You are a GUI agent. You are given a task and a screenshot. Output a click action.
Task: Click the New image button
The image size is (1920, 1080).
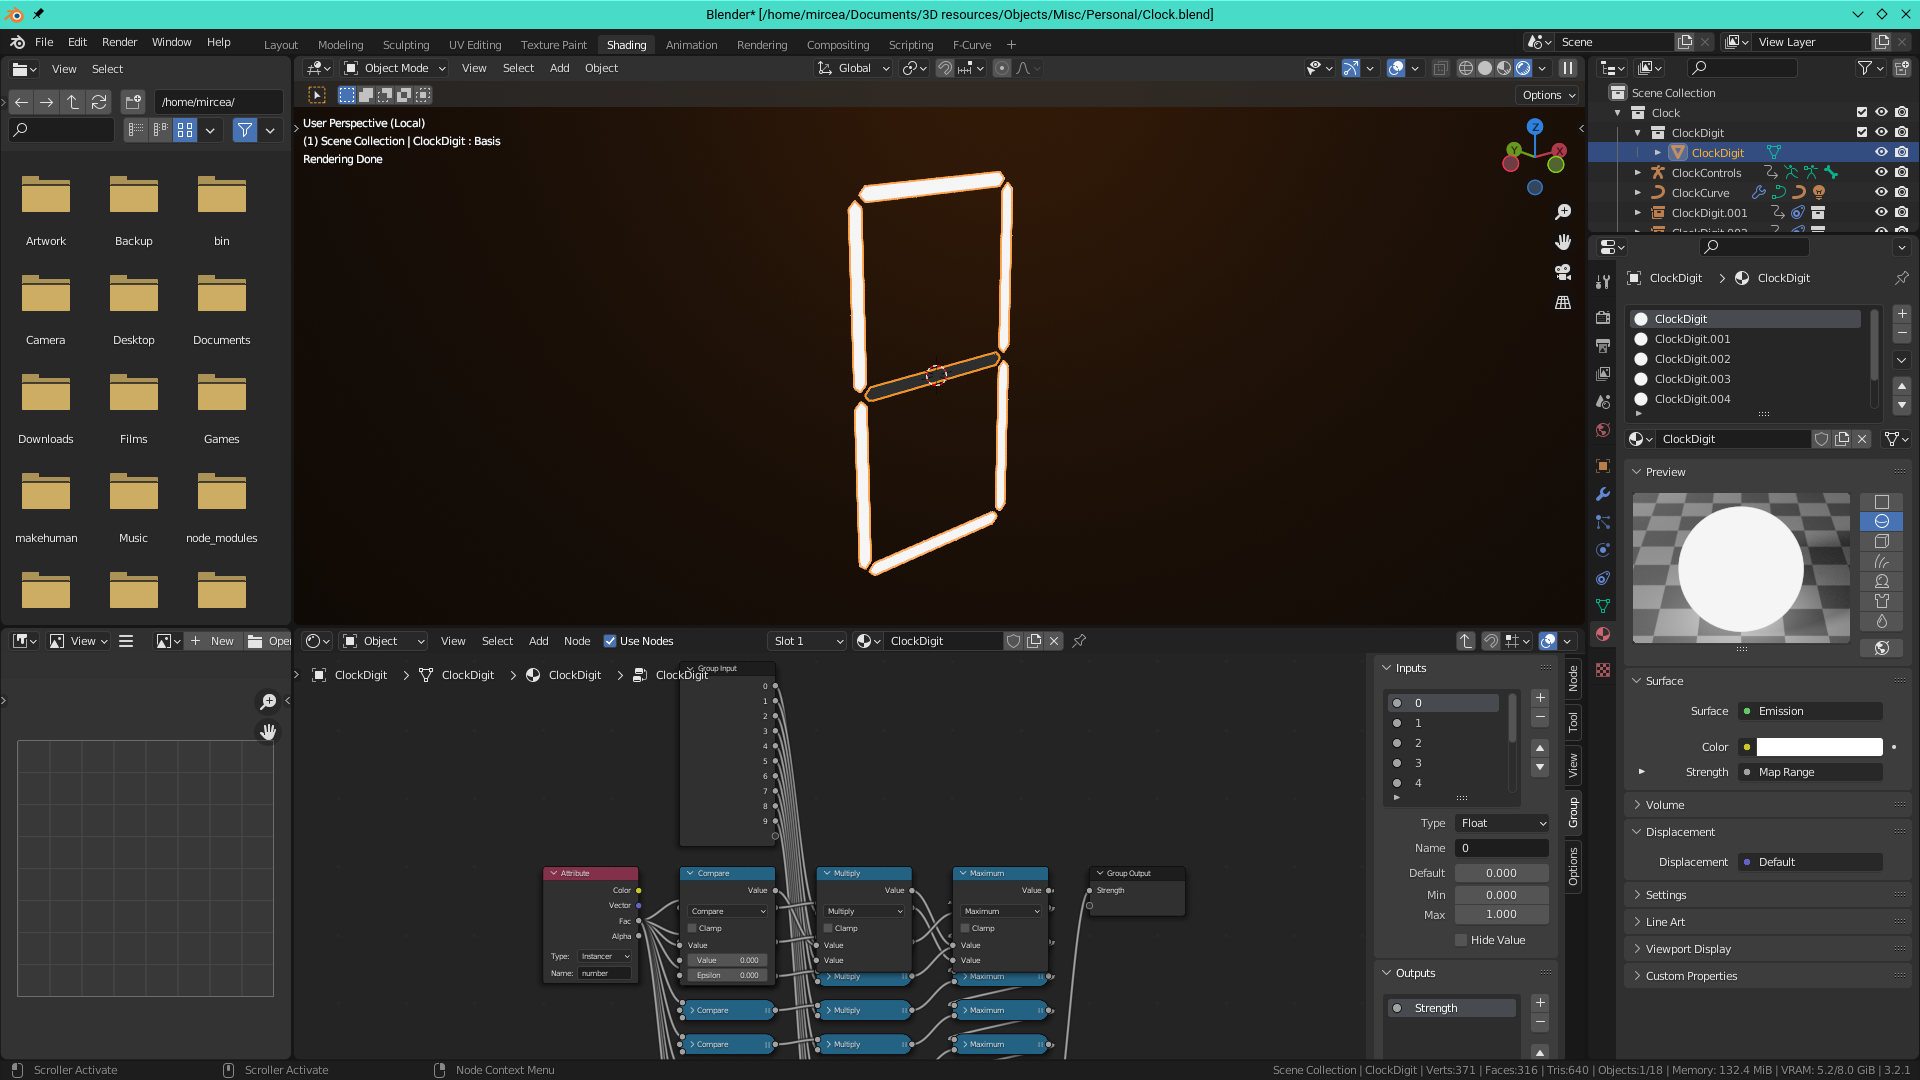pyautogui.click(x=212, y=641)
